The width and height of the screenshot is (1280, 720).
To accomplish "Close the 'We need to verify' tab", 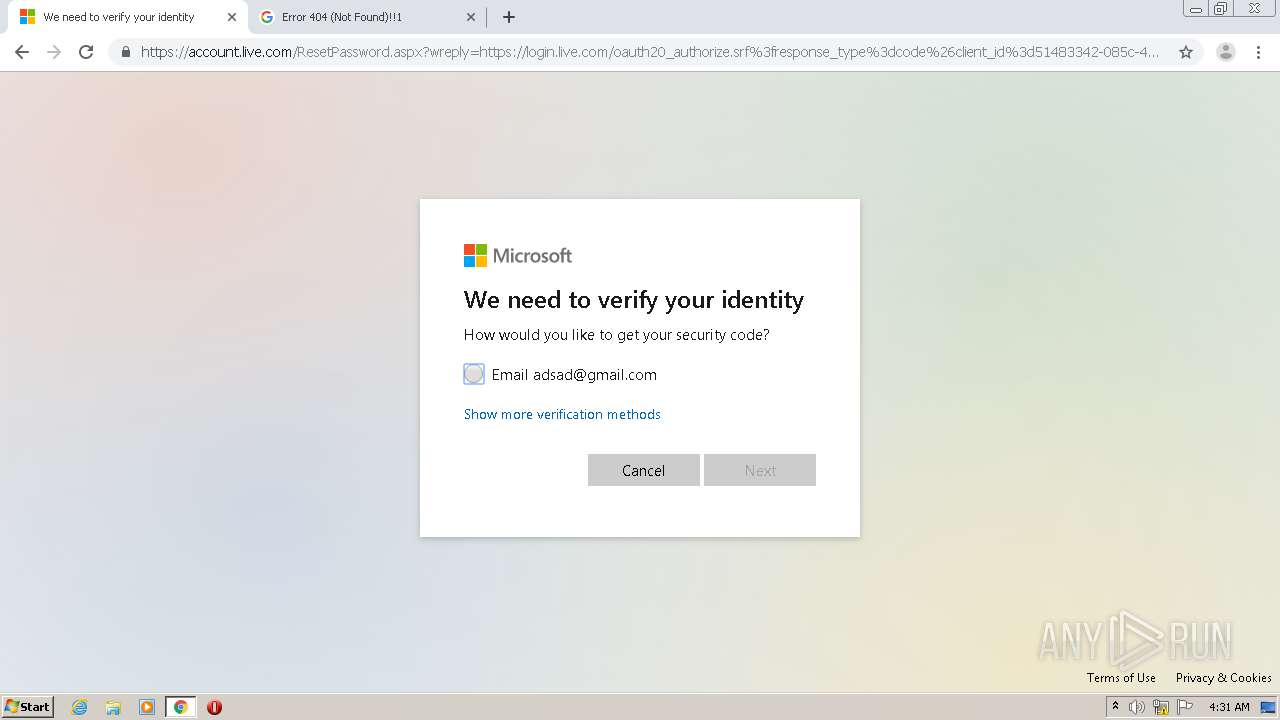I will pyautogui.click(x=232, y=17).
